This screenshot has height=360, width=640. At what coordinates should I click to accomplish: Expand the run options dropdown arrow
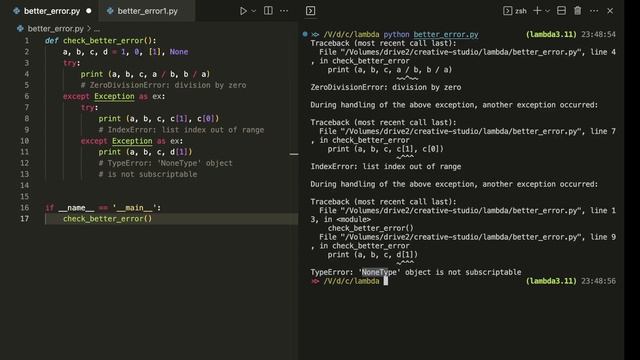tap(253, 11)
